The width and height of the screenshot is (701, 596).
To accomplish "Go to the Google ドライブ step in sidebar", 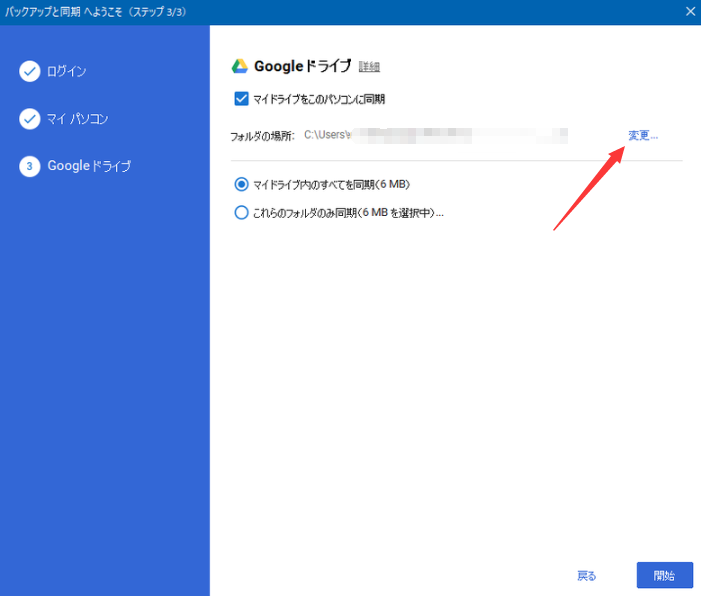I will [89, 166].
